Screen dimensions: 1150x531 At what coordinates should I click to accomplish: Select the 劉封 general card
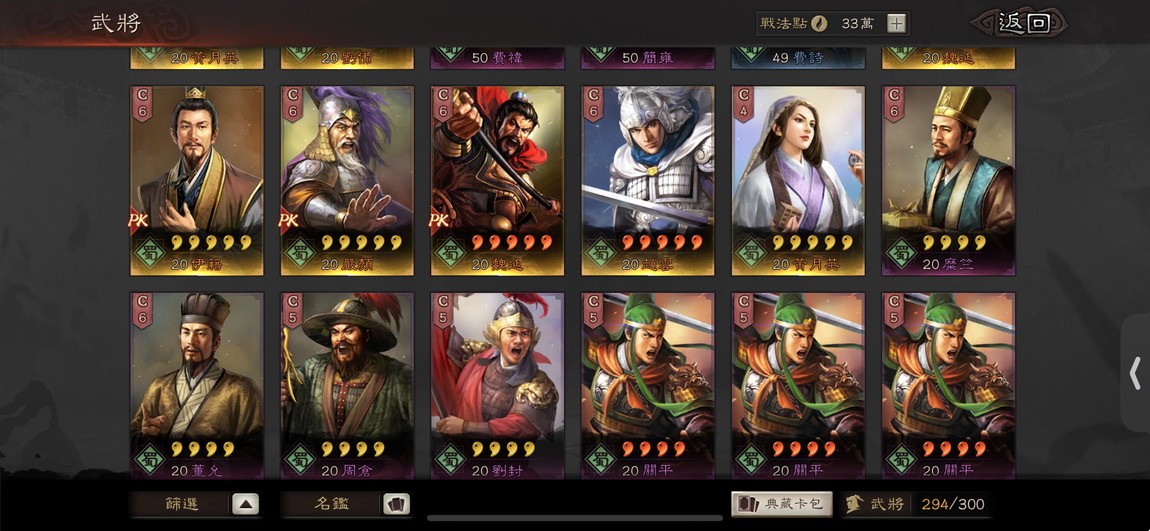497,386
